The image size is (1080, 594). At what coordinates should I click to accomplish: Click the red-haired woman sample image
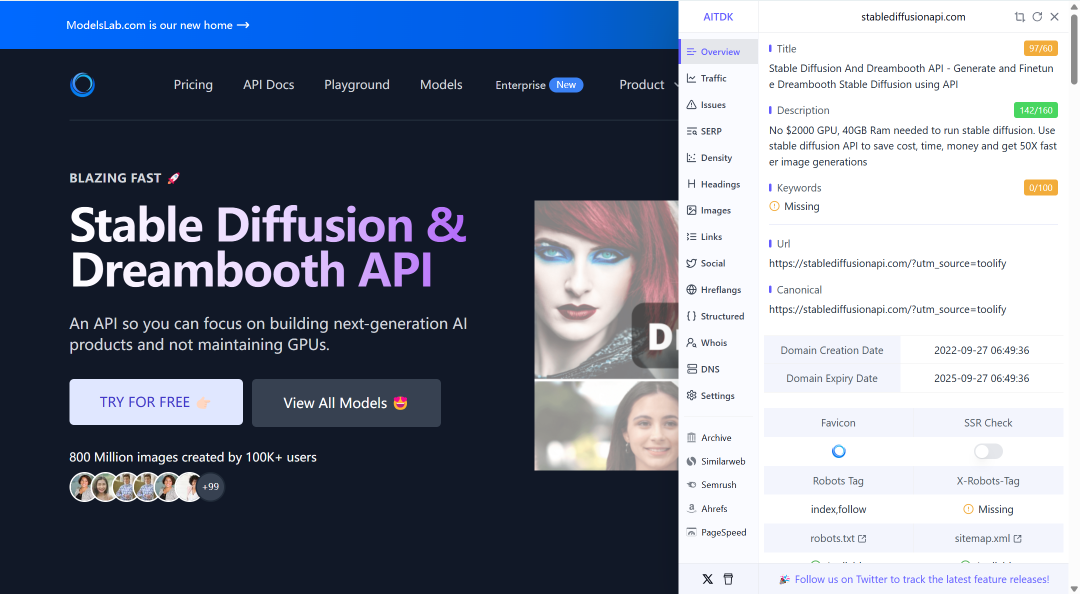tap(606, 289)
